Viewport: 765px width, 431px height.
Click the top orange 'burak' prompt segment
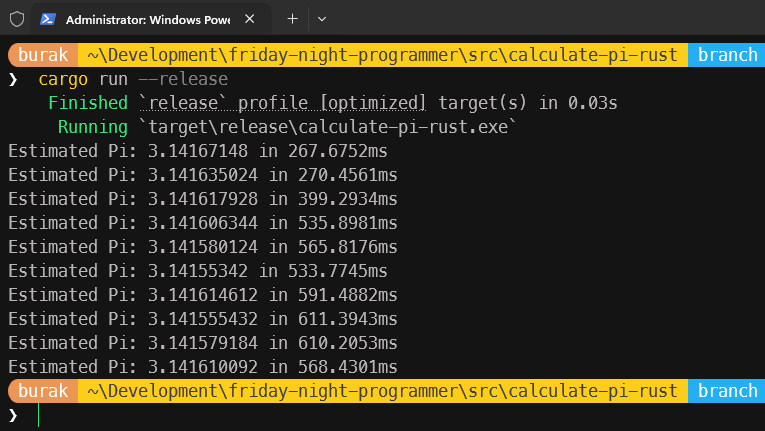[x=43, y=55]
